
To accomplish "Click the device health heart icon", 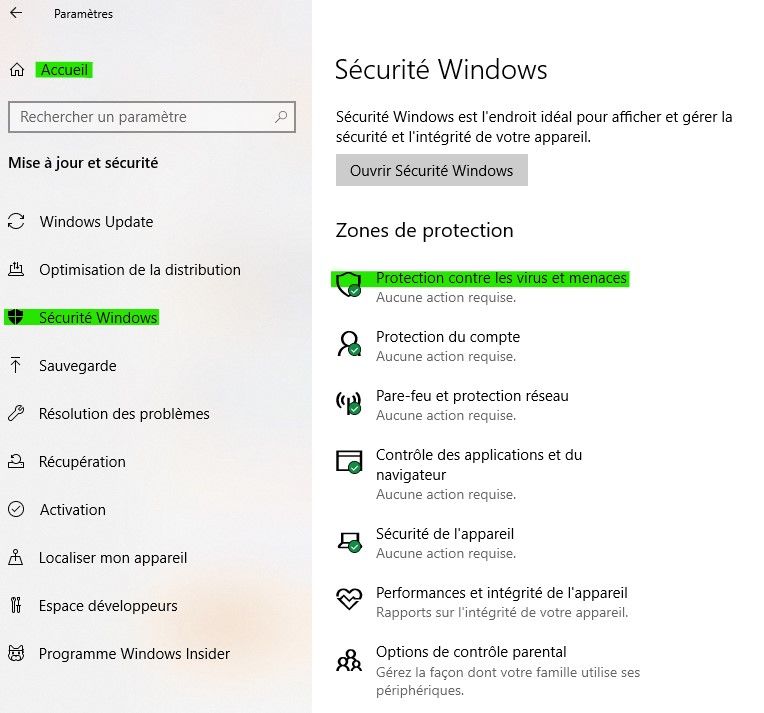I will (x=348, y=600).
